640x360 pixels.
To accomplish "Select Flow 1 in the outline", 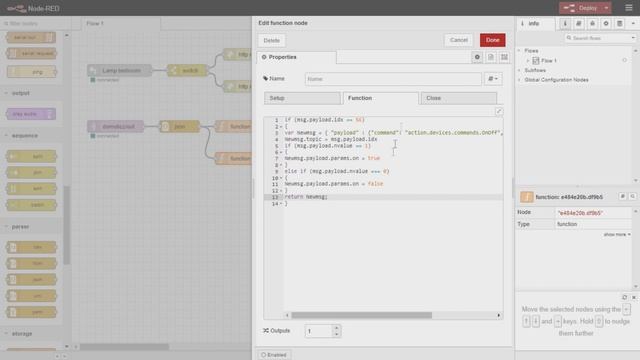I will [549, 61].
